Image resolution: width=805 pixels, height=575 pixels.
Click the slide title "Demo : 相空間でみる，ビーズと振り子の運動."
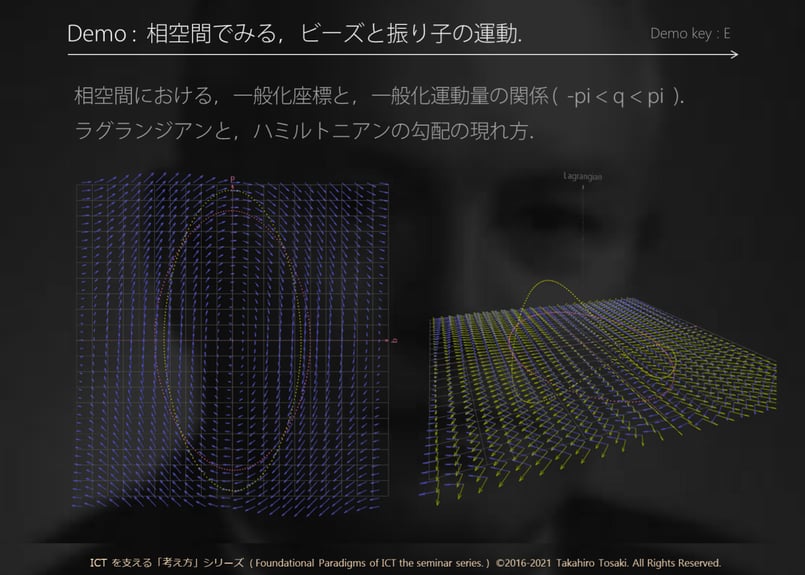[295, 33]
